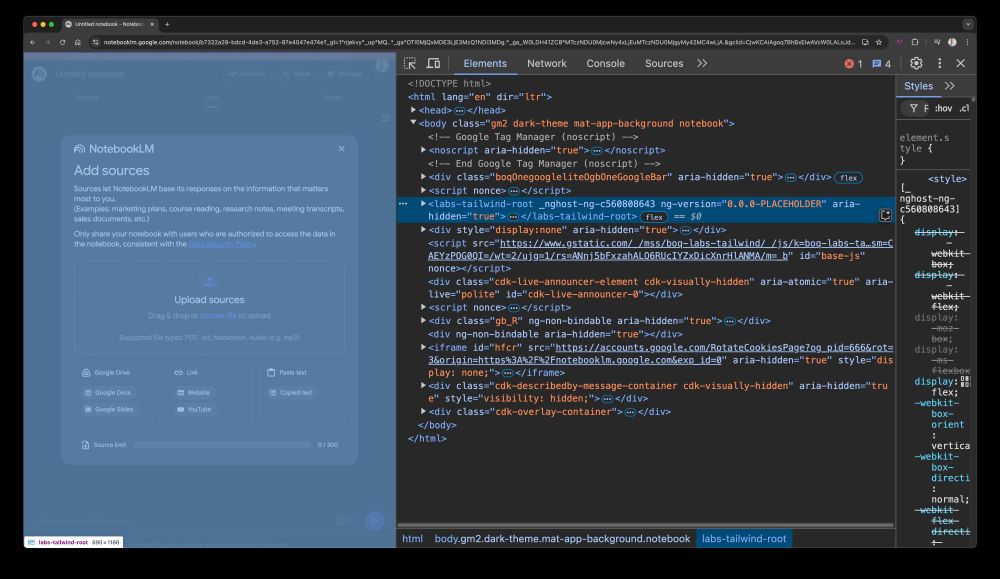Expand the boqOnegoogleliteOgbOneGoogleBar div
This screenshot has width=1000, height=579.
pos(423,177)
